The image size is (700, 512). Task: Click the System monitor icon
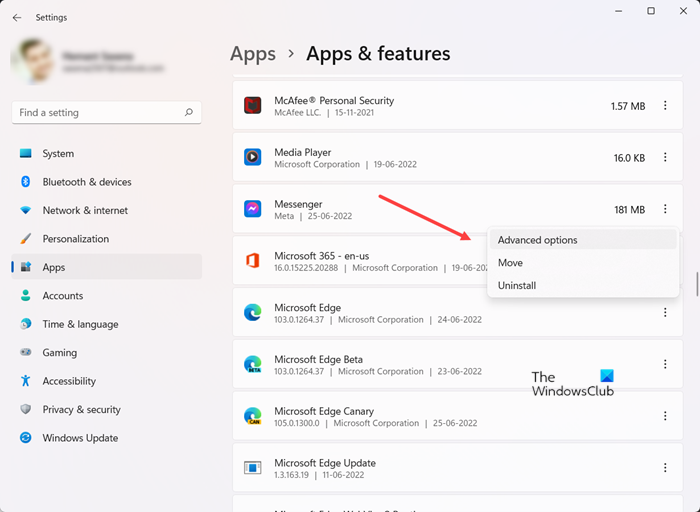tap(26, 153)
